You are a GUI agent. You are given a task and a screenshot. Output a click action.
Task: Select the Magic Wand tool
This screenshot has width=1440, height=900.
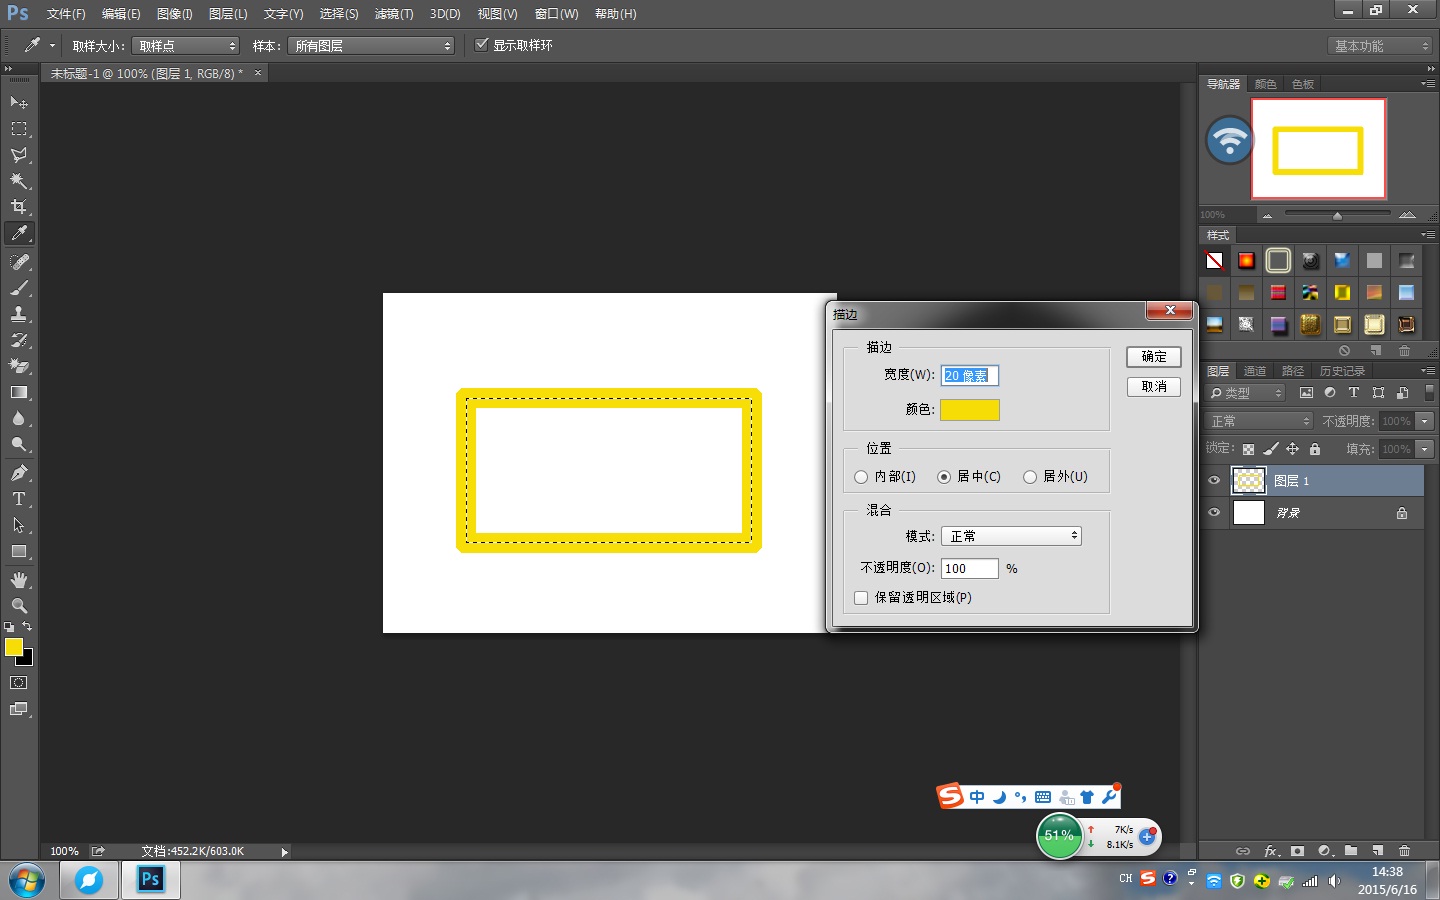click(x=19, y=181)
